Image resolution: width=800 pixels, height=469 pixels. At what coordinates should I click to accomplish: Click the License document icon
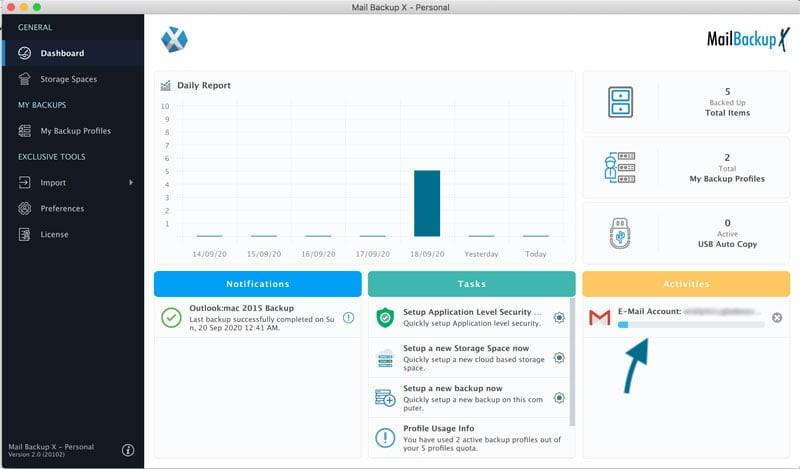point(24,234)
